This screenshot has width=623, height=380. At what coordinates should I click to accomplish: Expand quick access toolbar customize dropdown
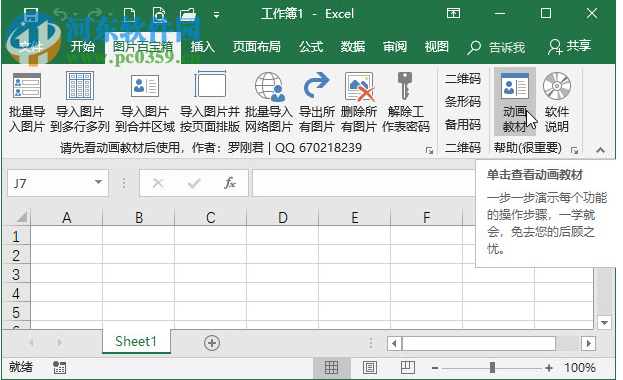point(217,16)
